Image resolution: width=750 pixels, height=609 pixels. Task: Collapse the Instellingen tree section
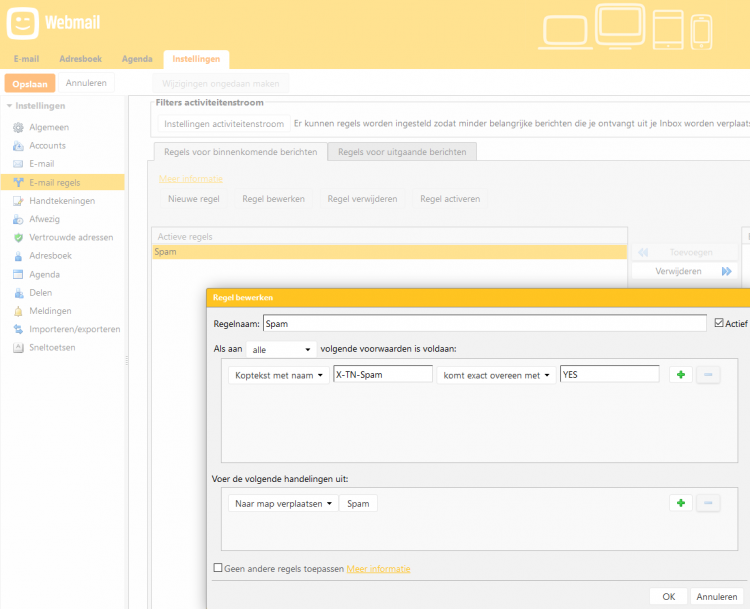[9, 106]
